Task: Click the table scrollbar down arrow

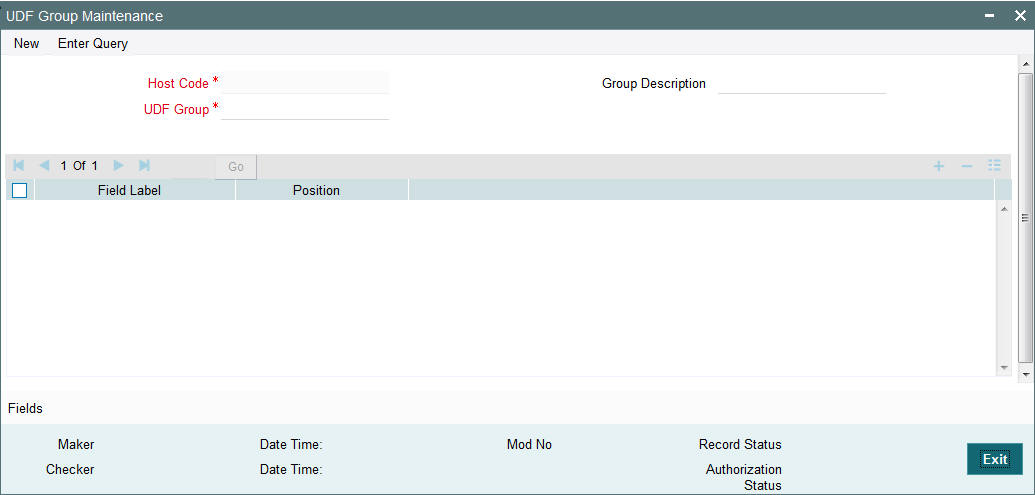Action: point(1004,367)
